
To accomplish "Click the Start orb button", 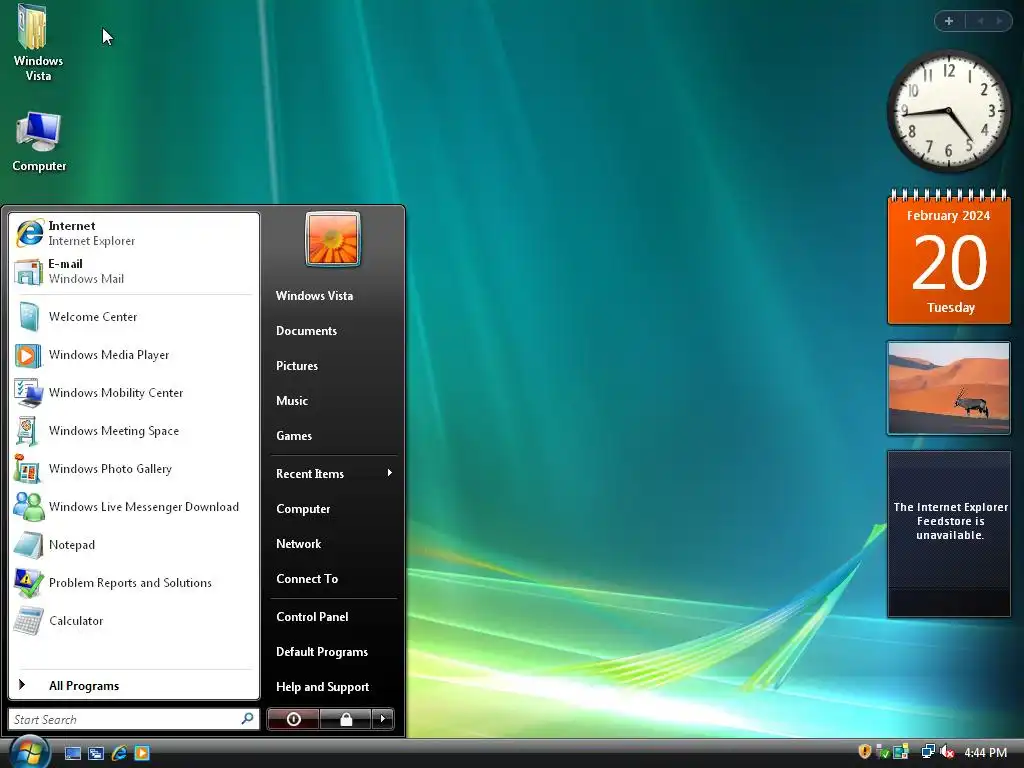I will pyautogui.click(x=29, y=752).
